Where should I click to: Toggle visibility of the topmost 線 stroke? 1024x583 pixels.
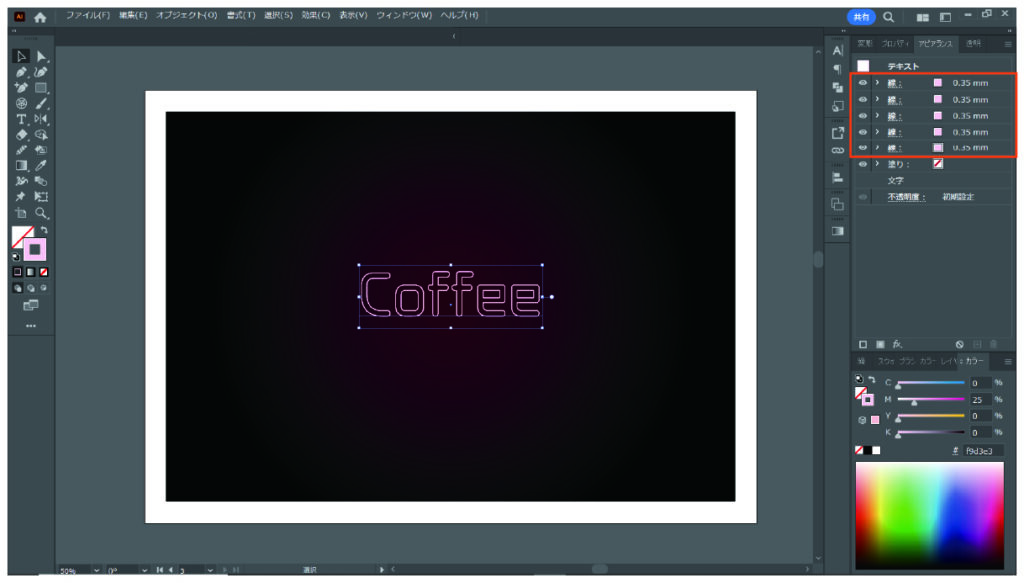pyautogui.click(x=863, y=83)
